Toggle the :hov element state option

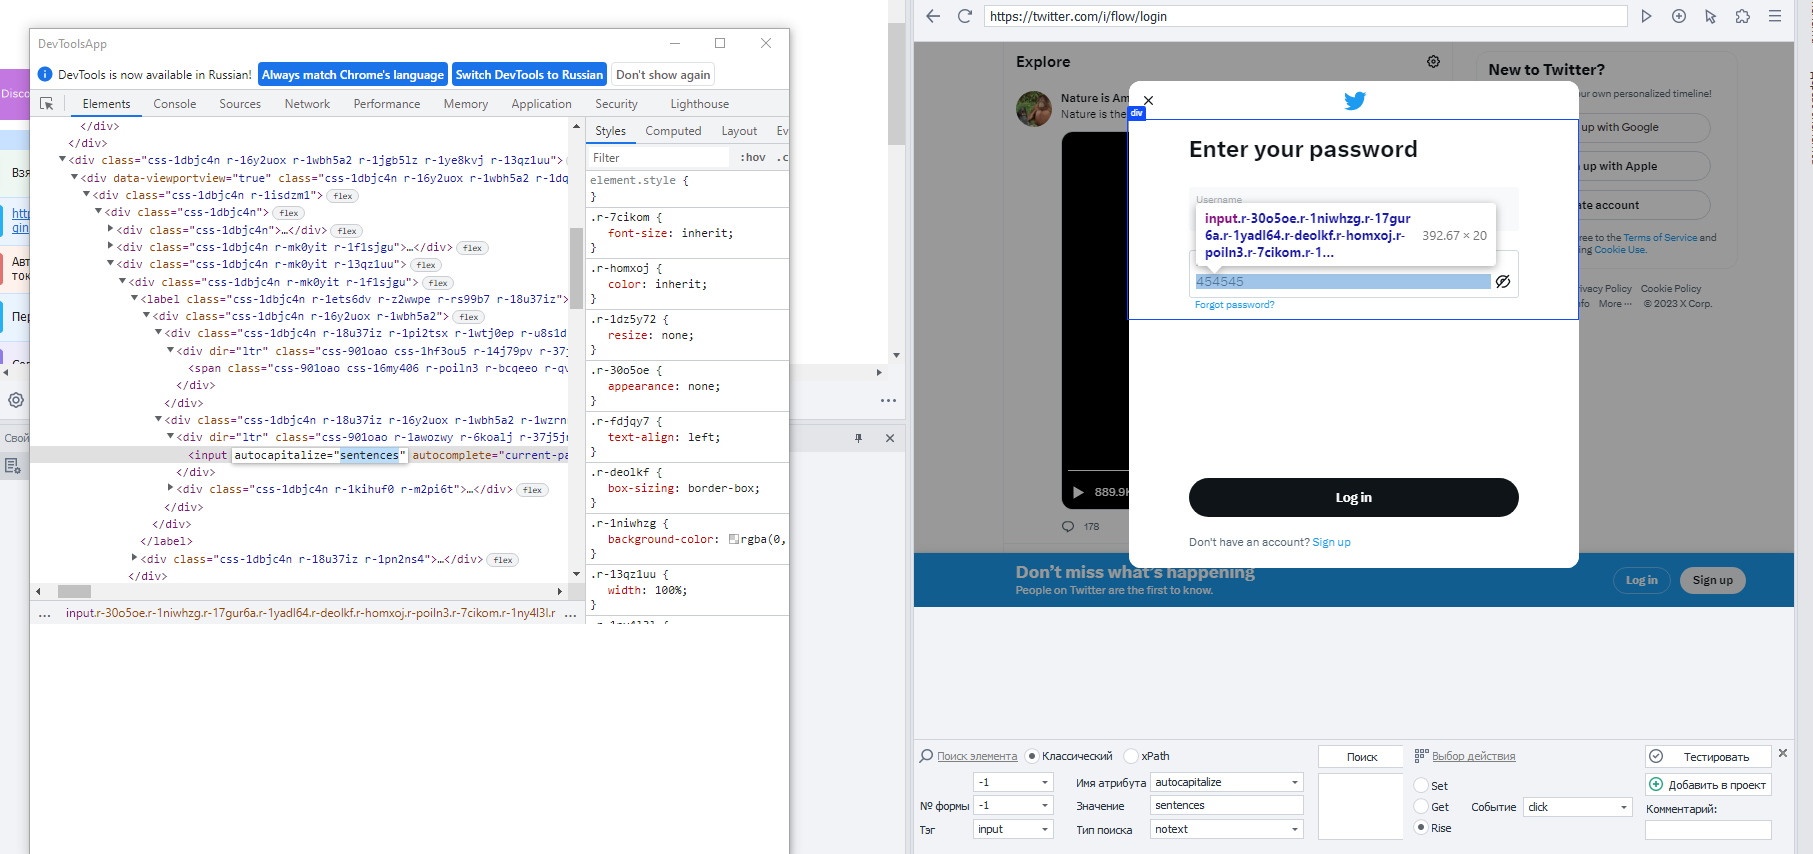[753, 158]
